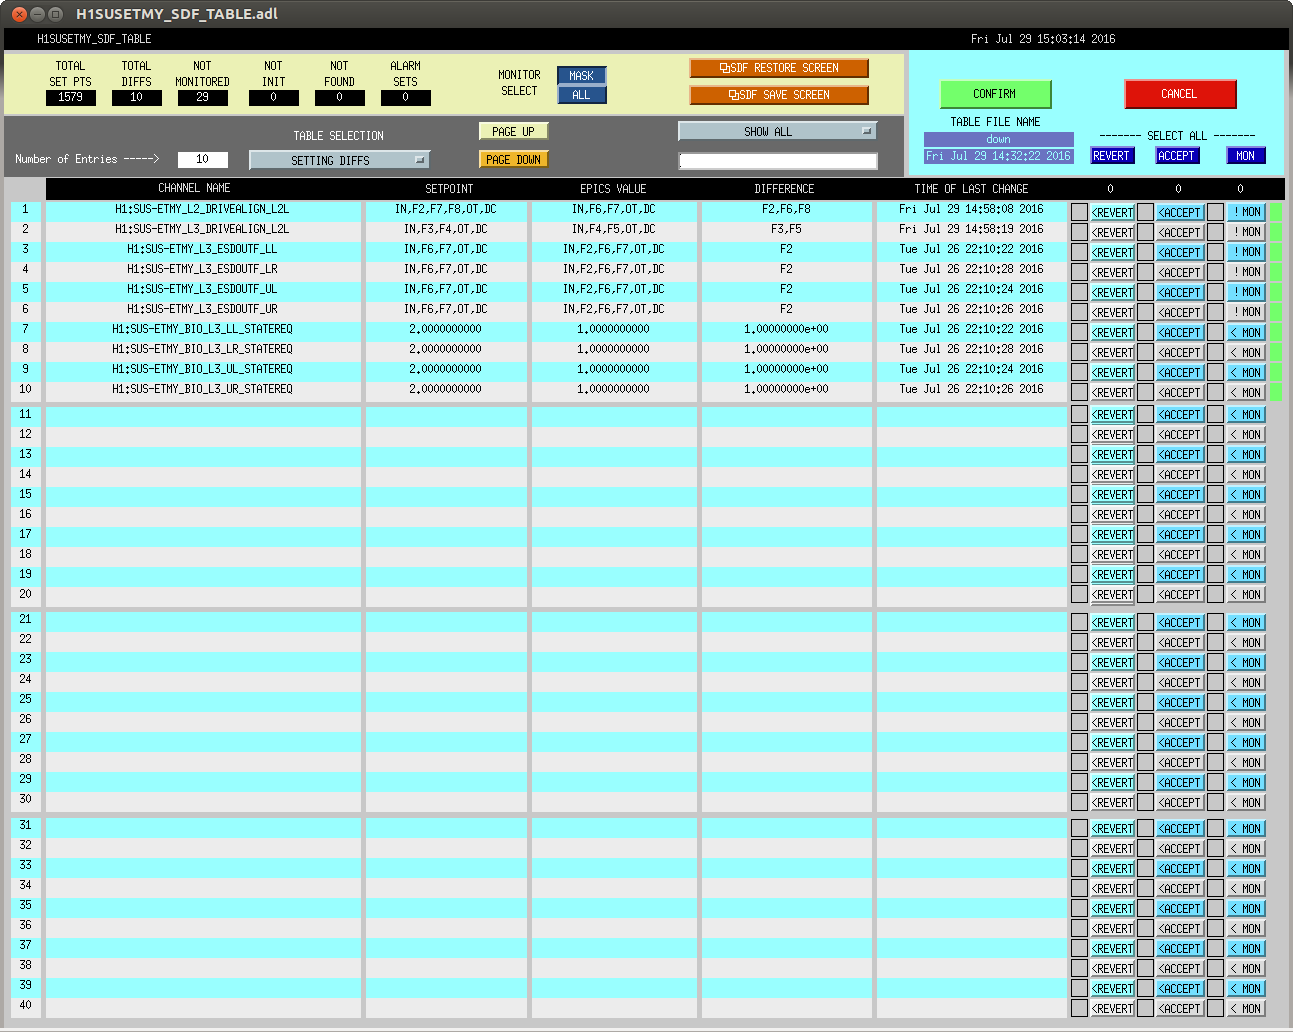Click ACCEPT button in row 25
This screenshot has width=1293, height=1032.
tap(1180, 702)
